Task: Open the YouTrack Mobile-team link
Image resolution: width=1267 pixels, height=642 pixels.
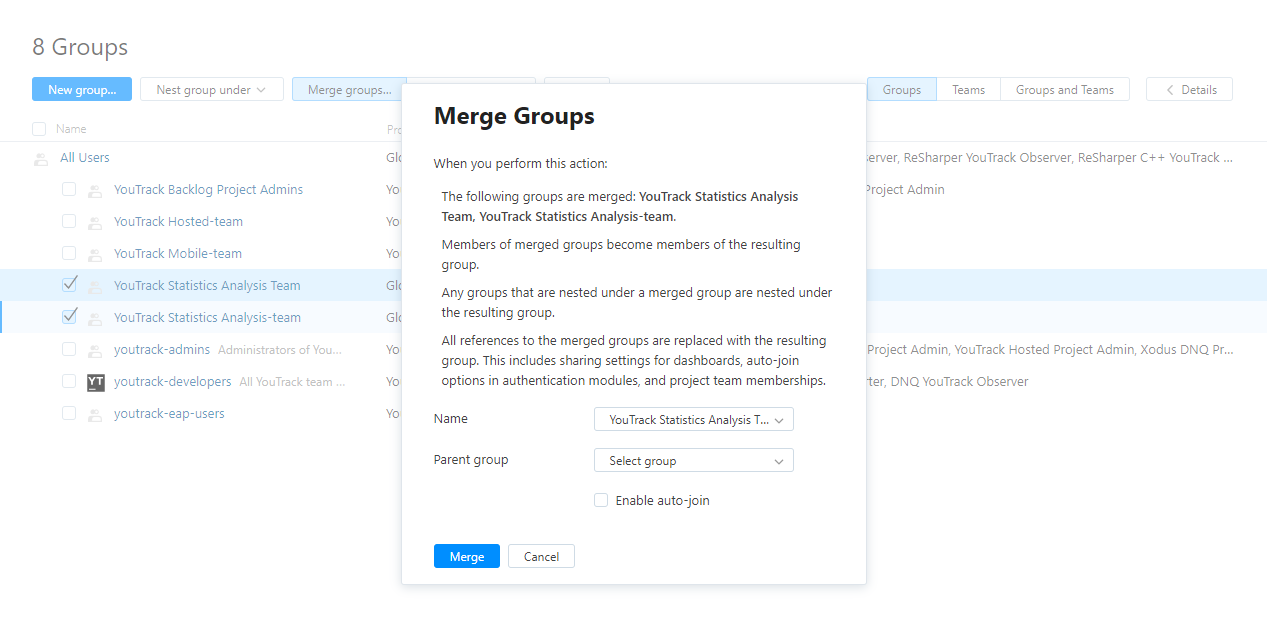Action: click(x=178, y=254)
